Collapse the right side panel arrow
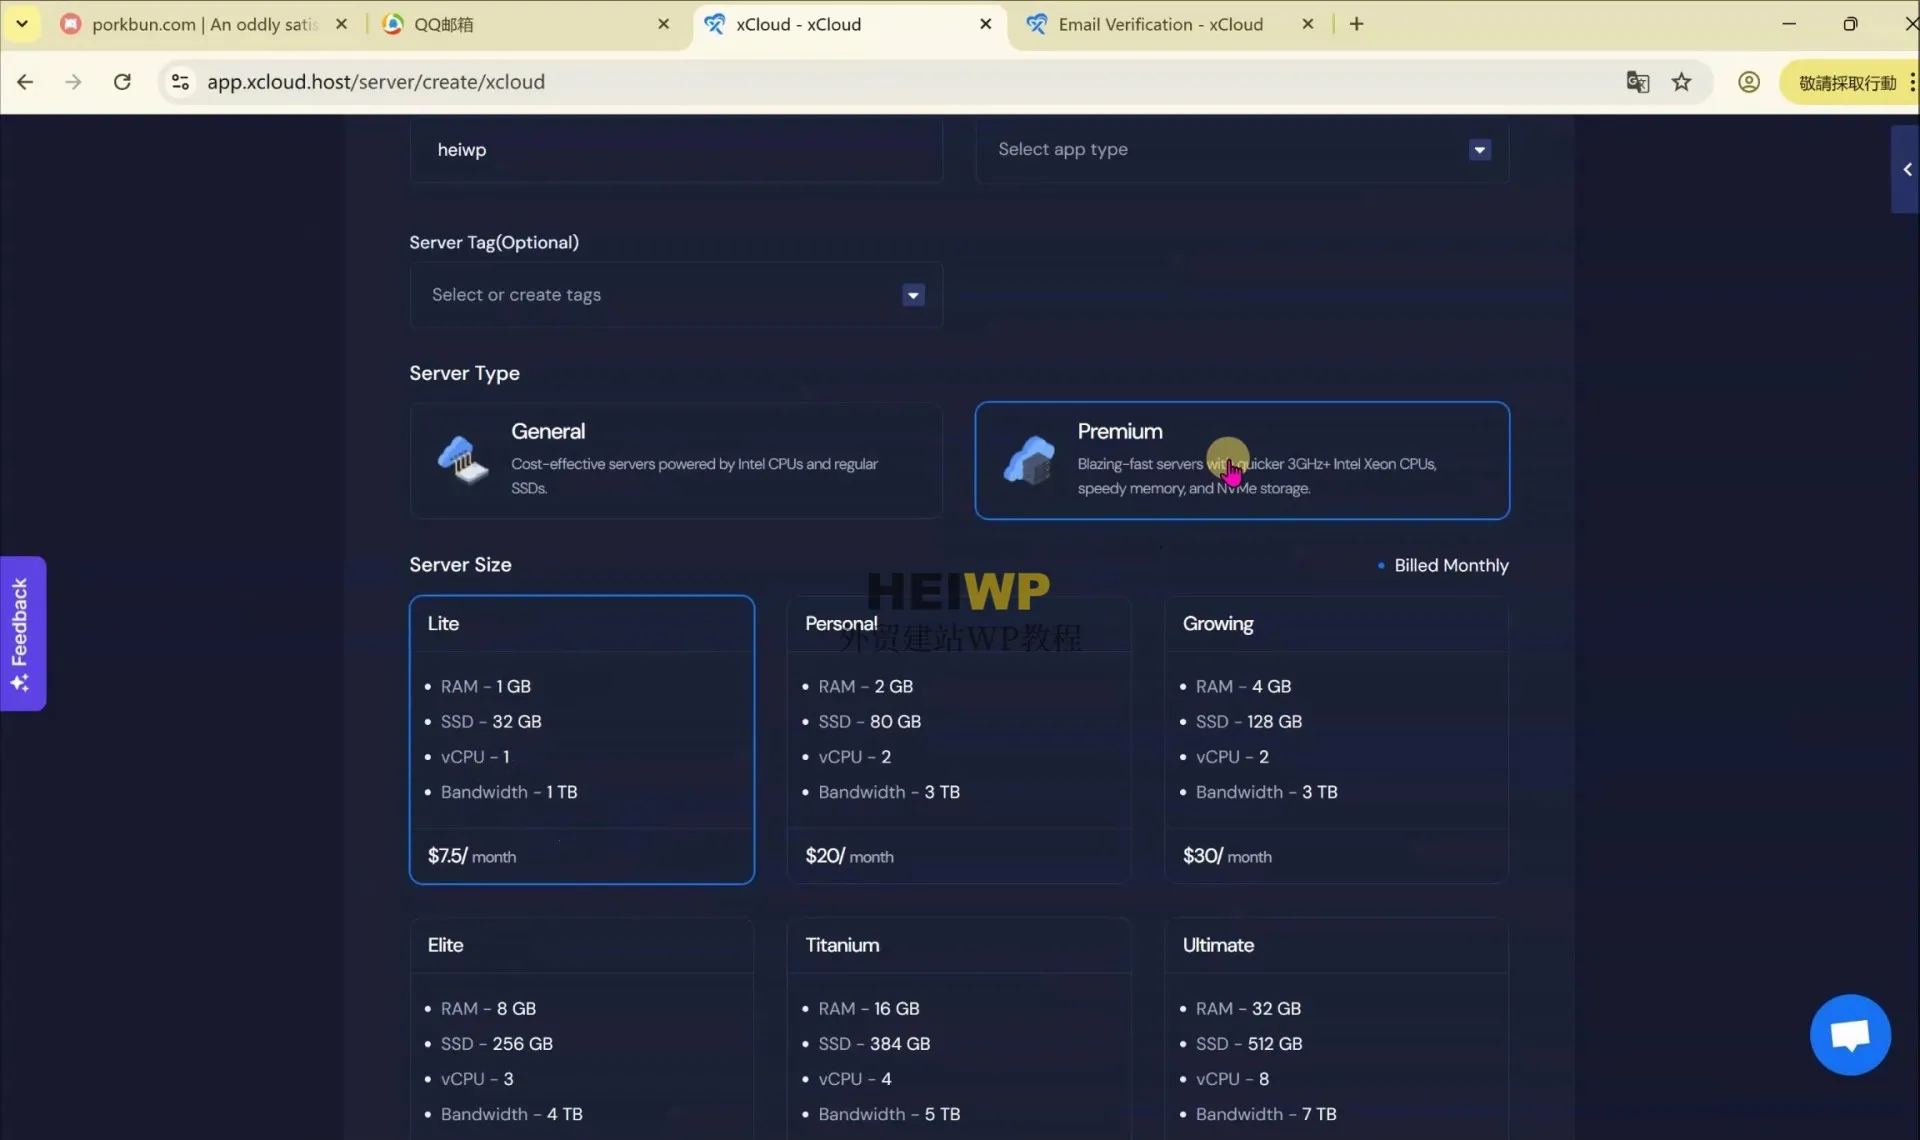 pyautogui.click(x=1906, y=169)
